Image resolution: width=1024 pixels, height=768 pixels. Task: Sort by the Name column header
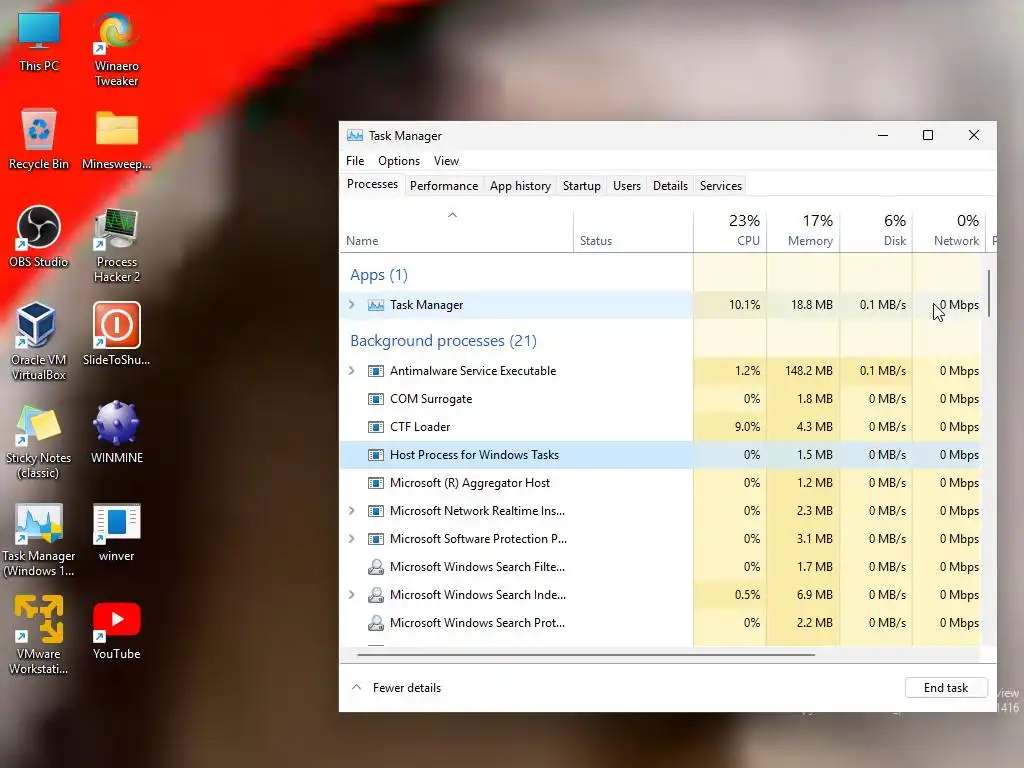coord(456,231)
